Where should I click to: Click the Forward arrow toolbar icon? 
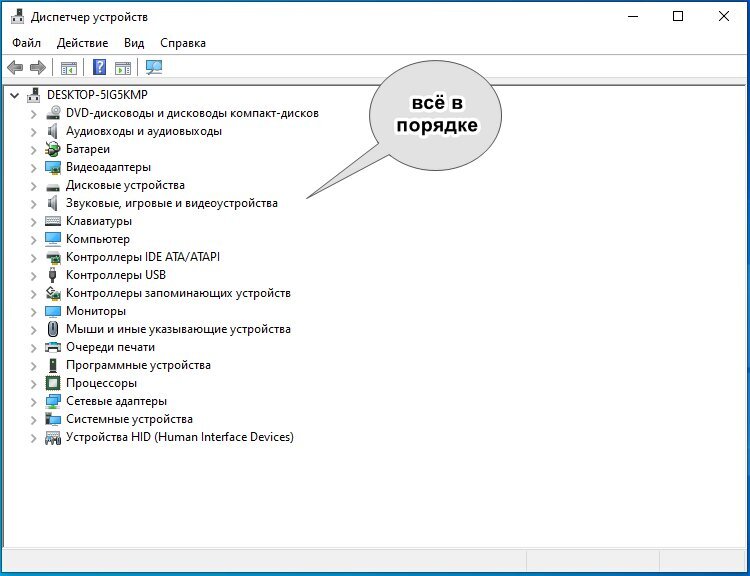(38, 67)
